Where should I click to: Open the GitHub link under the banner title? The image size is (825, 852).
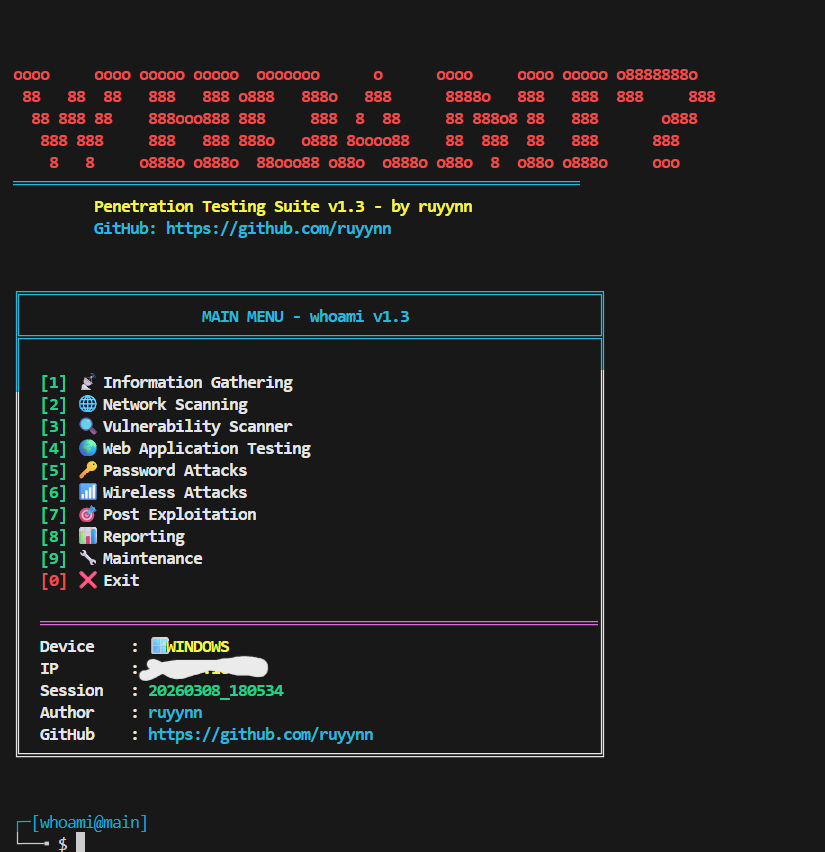click(278, 229)
